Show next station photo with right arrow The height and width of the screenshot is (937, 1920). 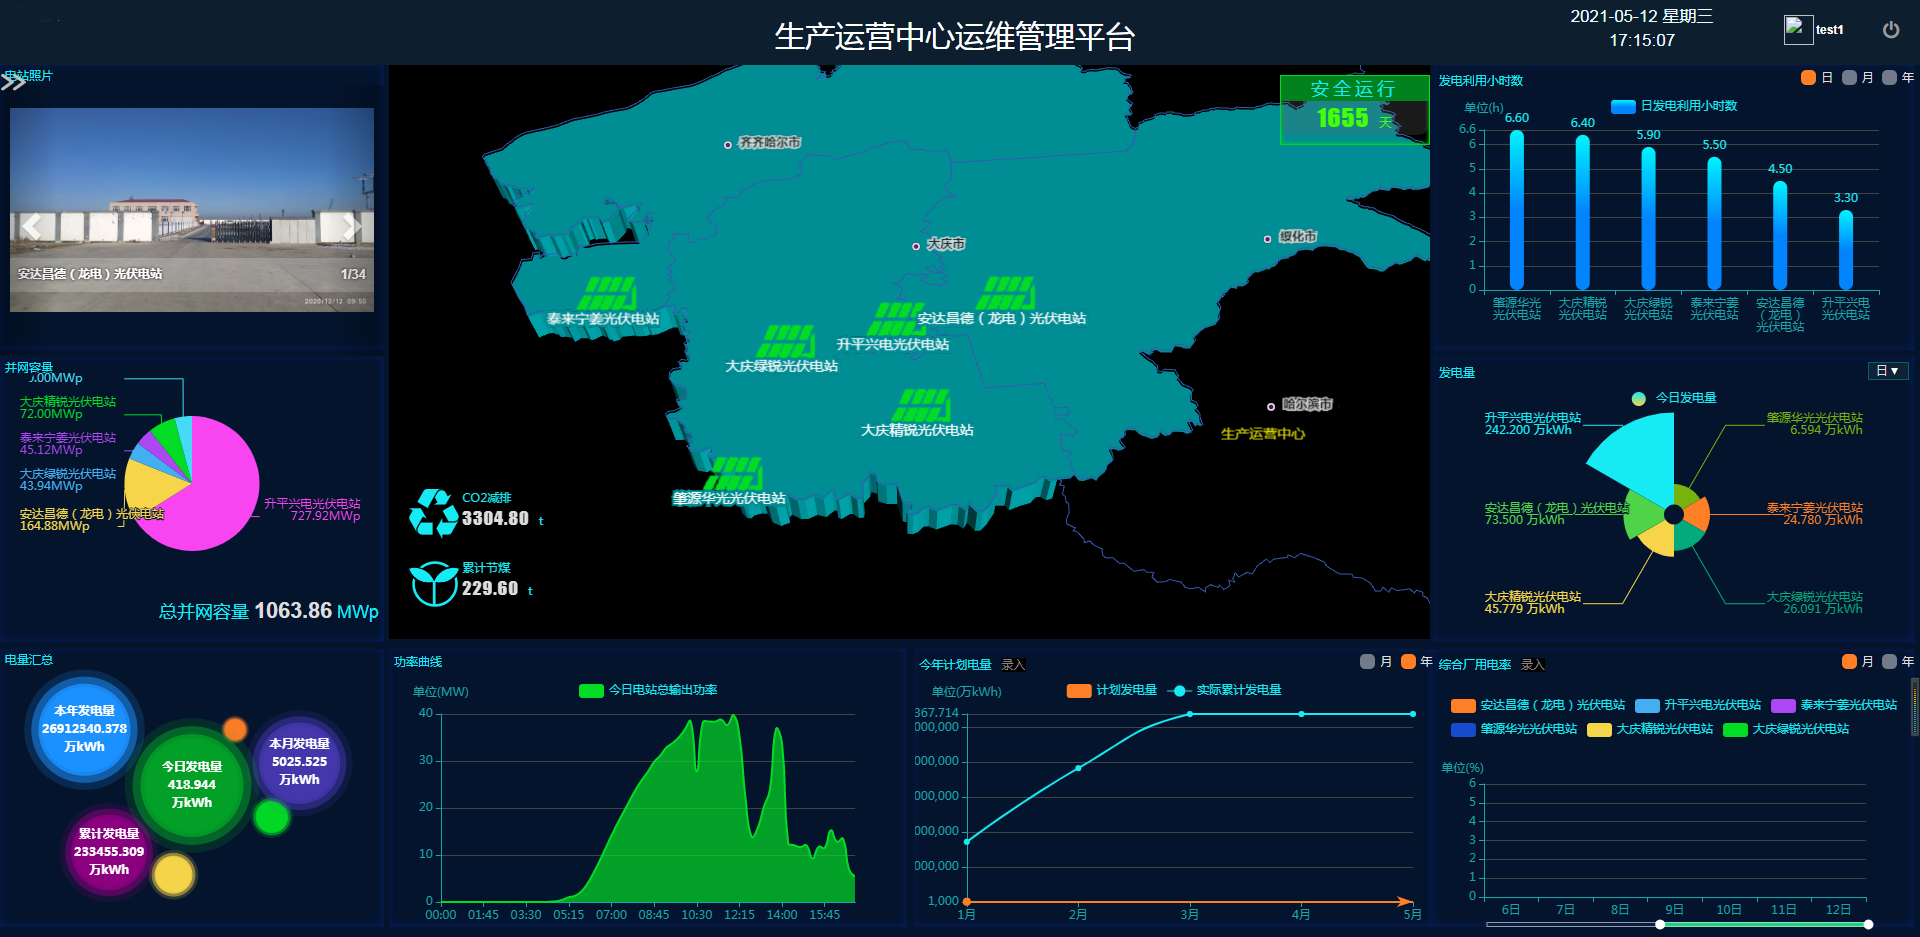[x=351, y=226]
